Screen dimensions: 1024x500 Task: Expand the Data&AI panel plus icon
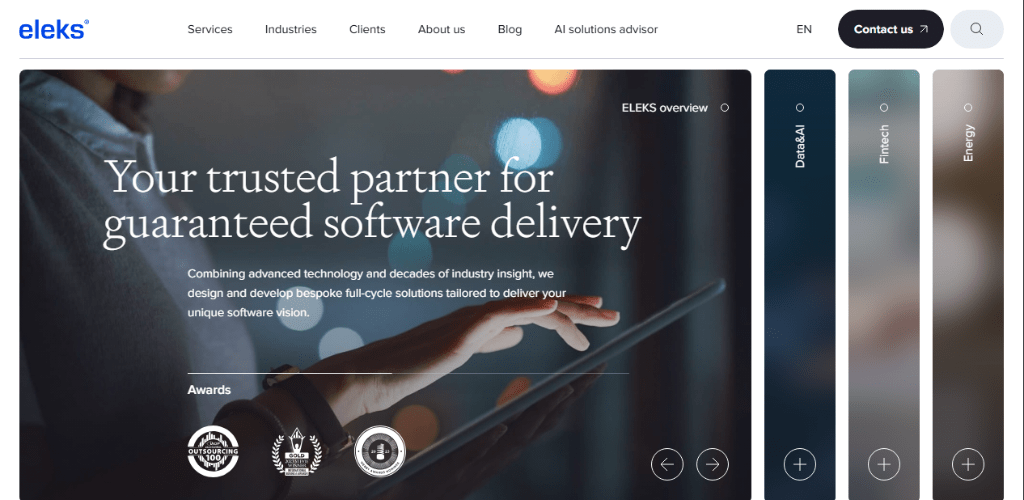[x=799, y=464]
